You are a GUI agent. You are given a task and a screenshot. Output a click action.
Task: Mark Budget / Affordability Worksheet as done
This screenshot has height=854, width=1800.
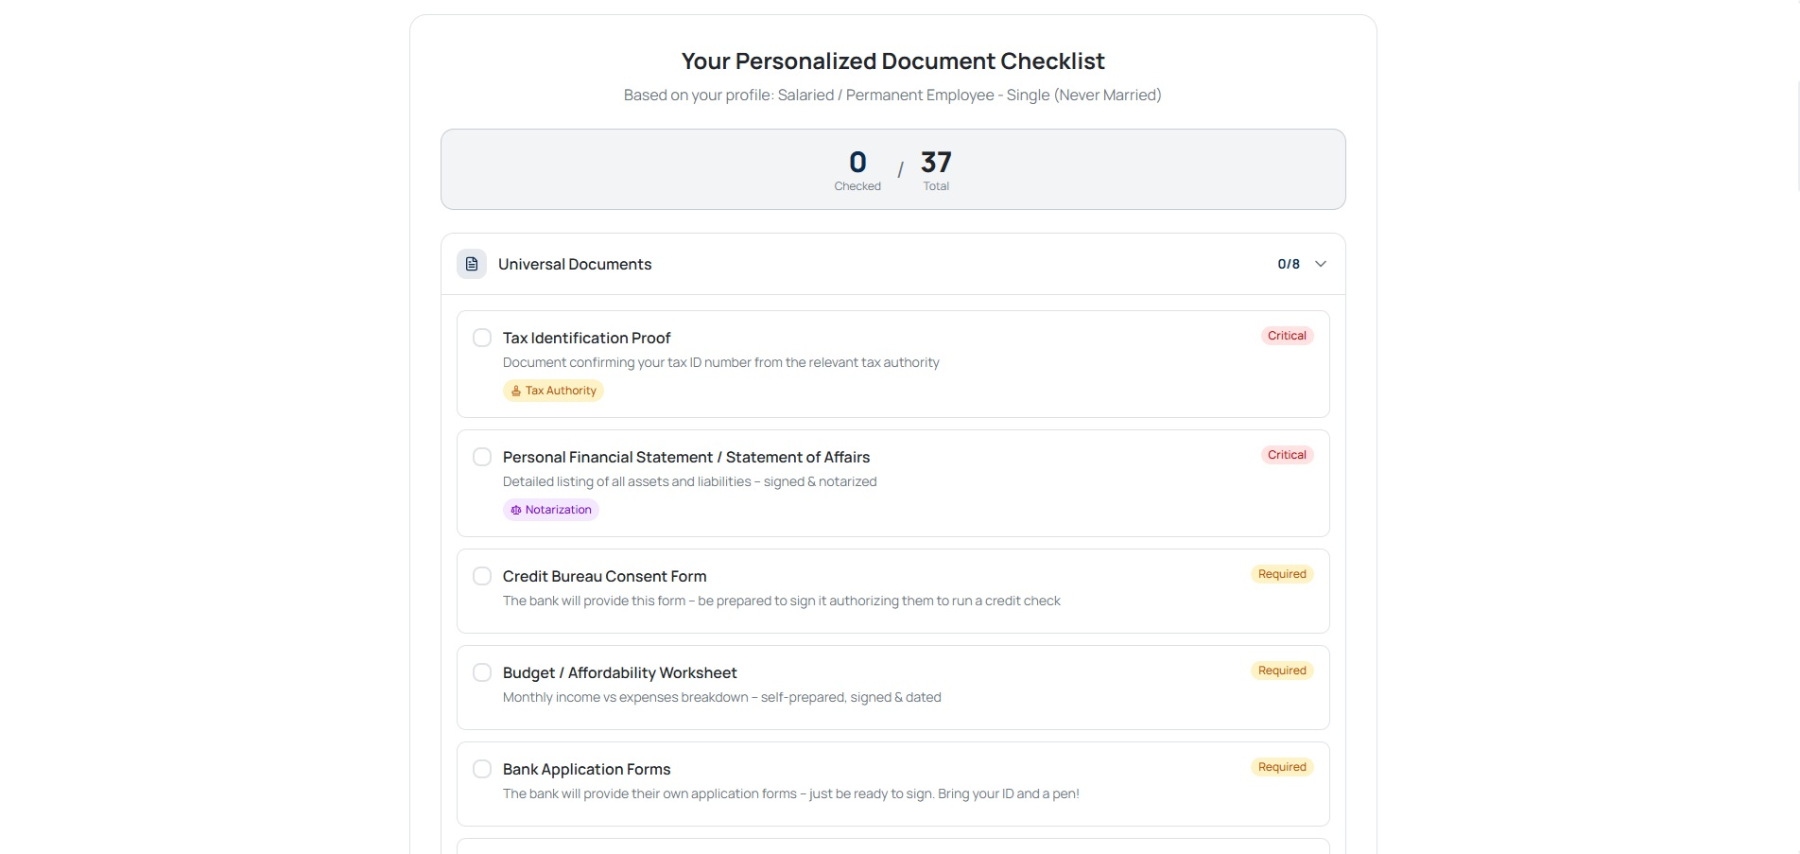tap(482, 673)
